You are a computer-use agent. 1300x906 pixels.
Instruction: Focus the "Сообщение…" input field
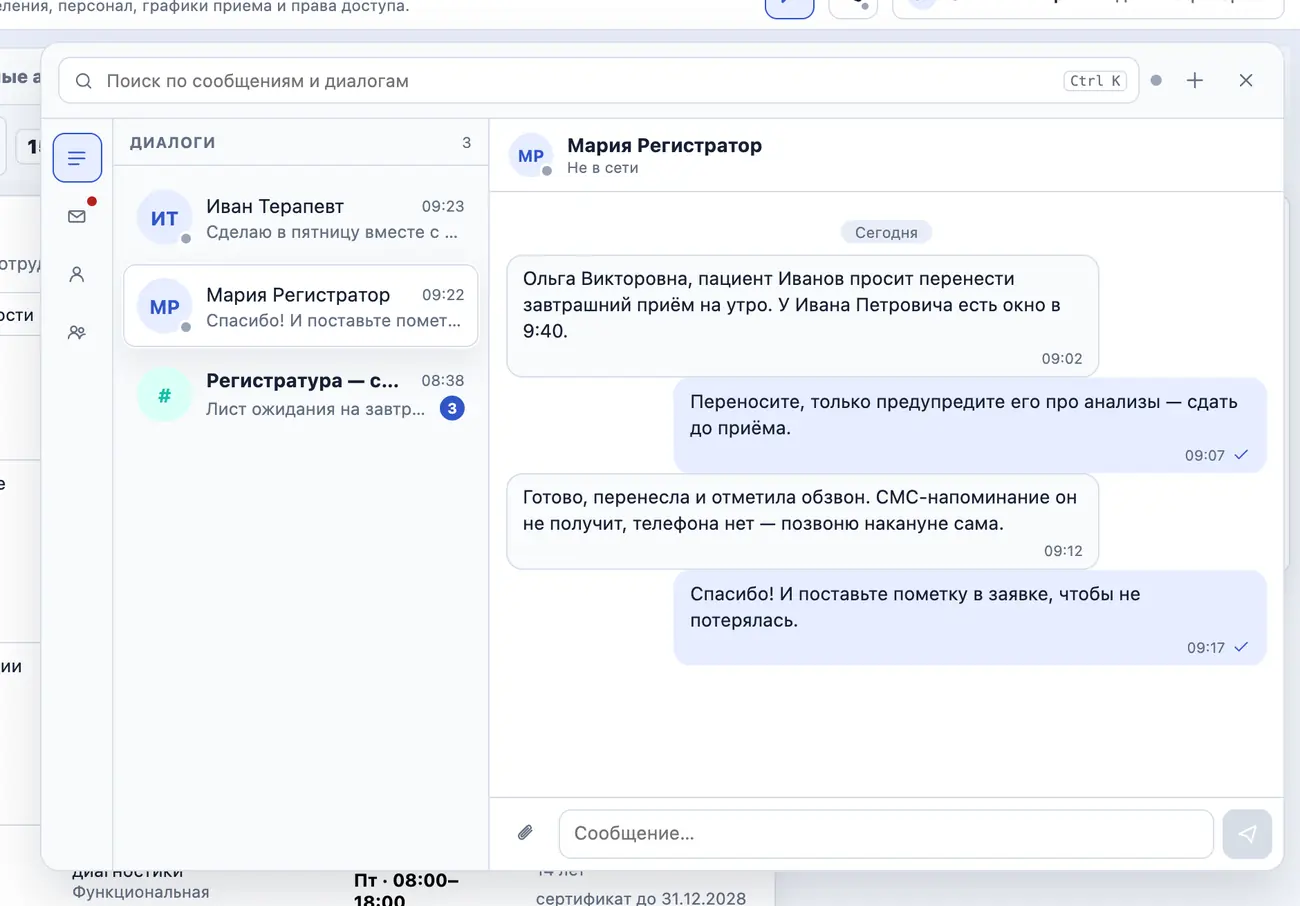(886, 834)
